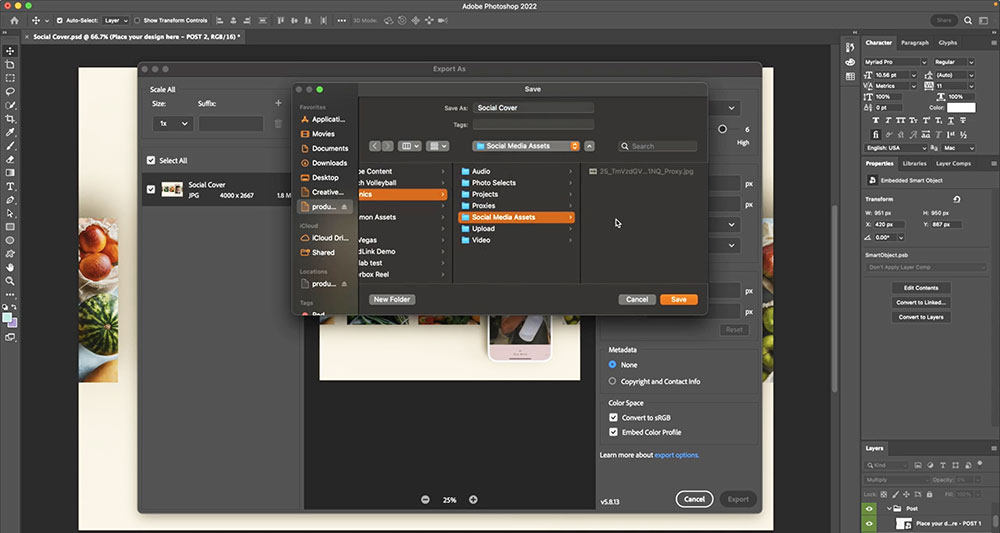The width and height of the screenshot is (1000, 533).
Task: Toggle Embed Color Profile checkbox
Action: (x=614, y=432)
